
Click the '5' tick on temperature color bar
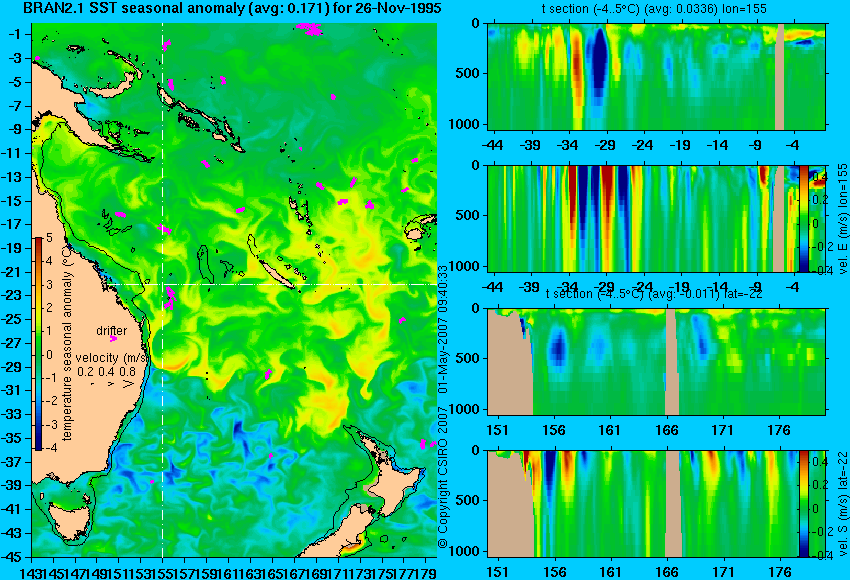(x=49, y=237)
